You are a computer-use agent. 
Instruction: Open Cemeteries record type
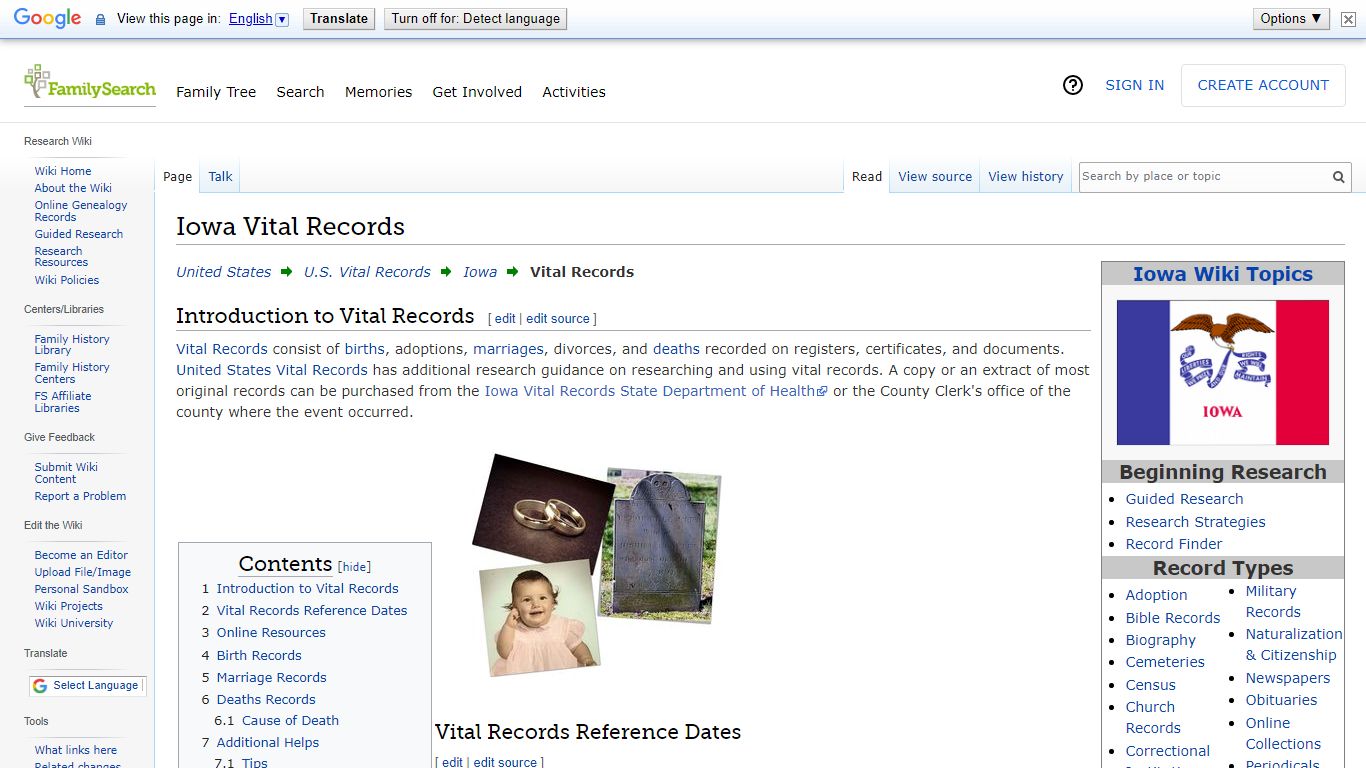pyautogui.click(x=1165, y=662)
